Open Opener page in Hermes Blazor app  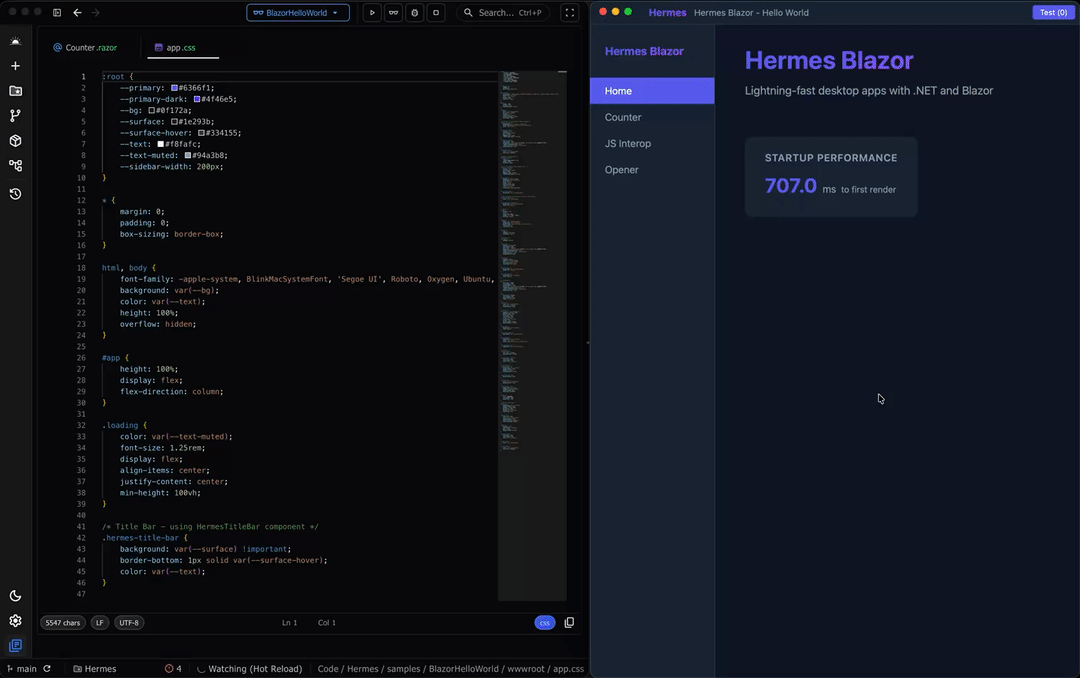pyautogui.click(x=652, y=170)
